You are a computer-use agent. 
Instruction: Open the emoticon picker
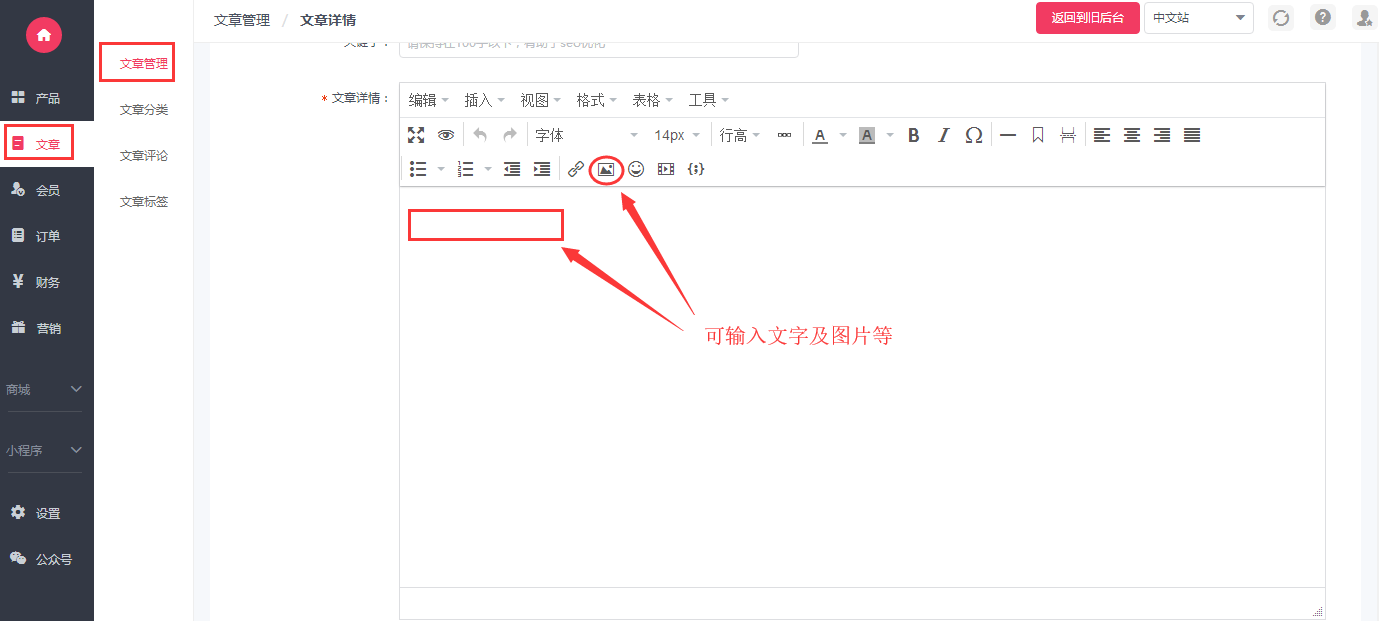(x=636, y=169)
